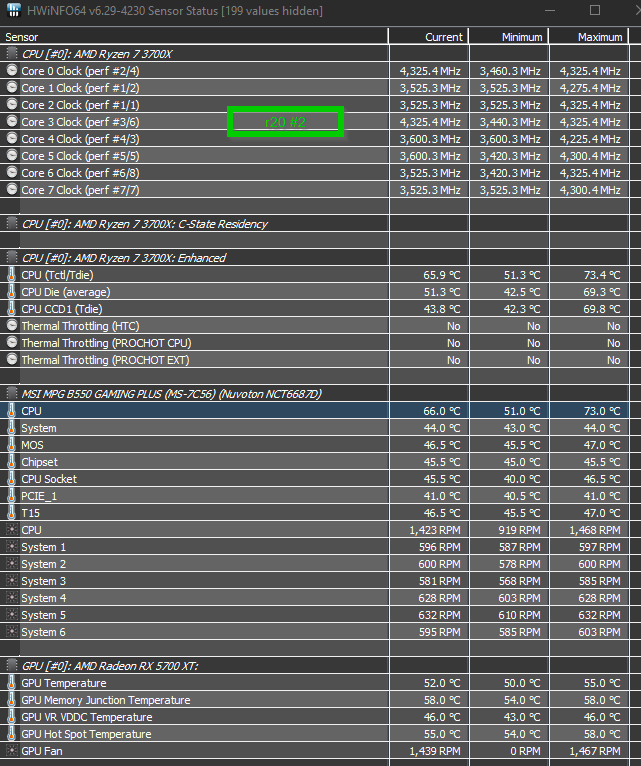The height and width of the screenshot is (766, 641).
Task: Click the chip icon for CPU [#0]: AMD Ryzen 7 3700X header
Action: coord(12,53)
